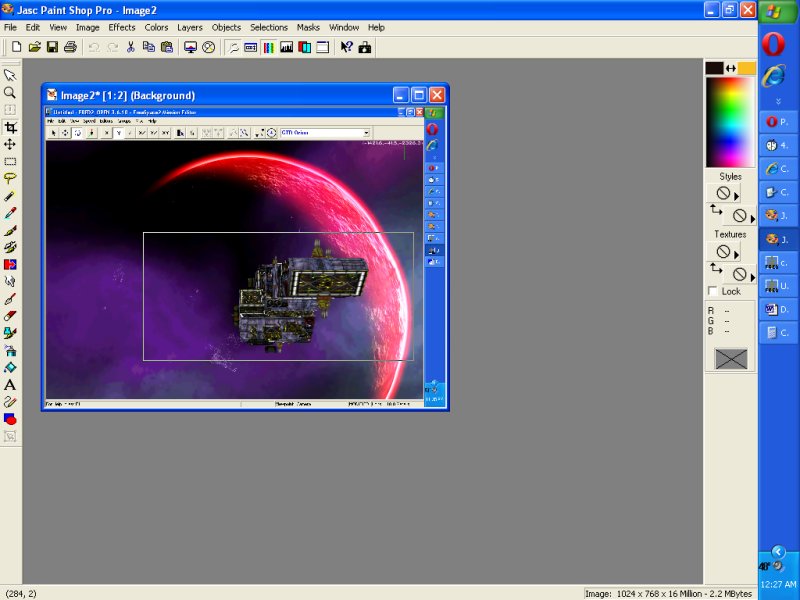The height and width of the screenshot is (600, 800).
Task: Switch to the Word document taskbar button
Action: pos(777,309)
